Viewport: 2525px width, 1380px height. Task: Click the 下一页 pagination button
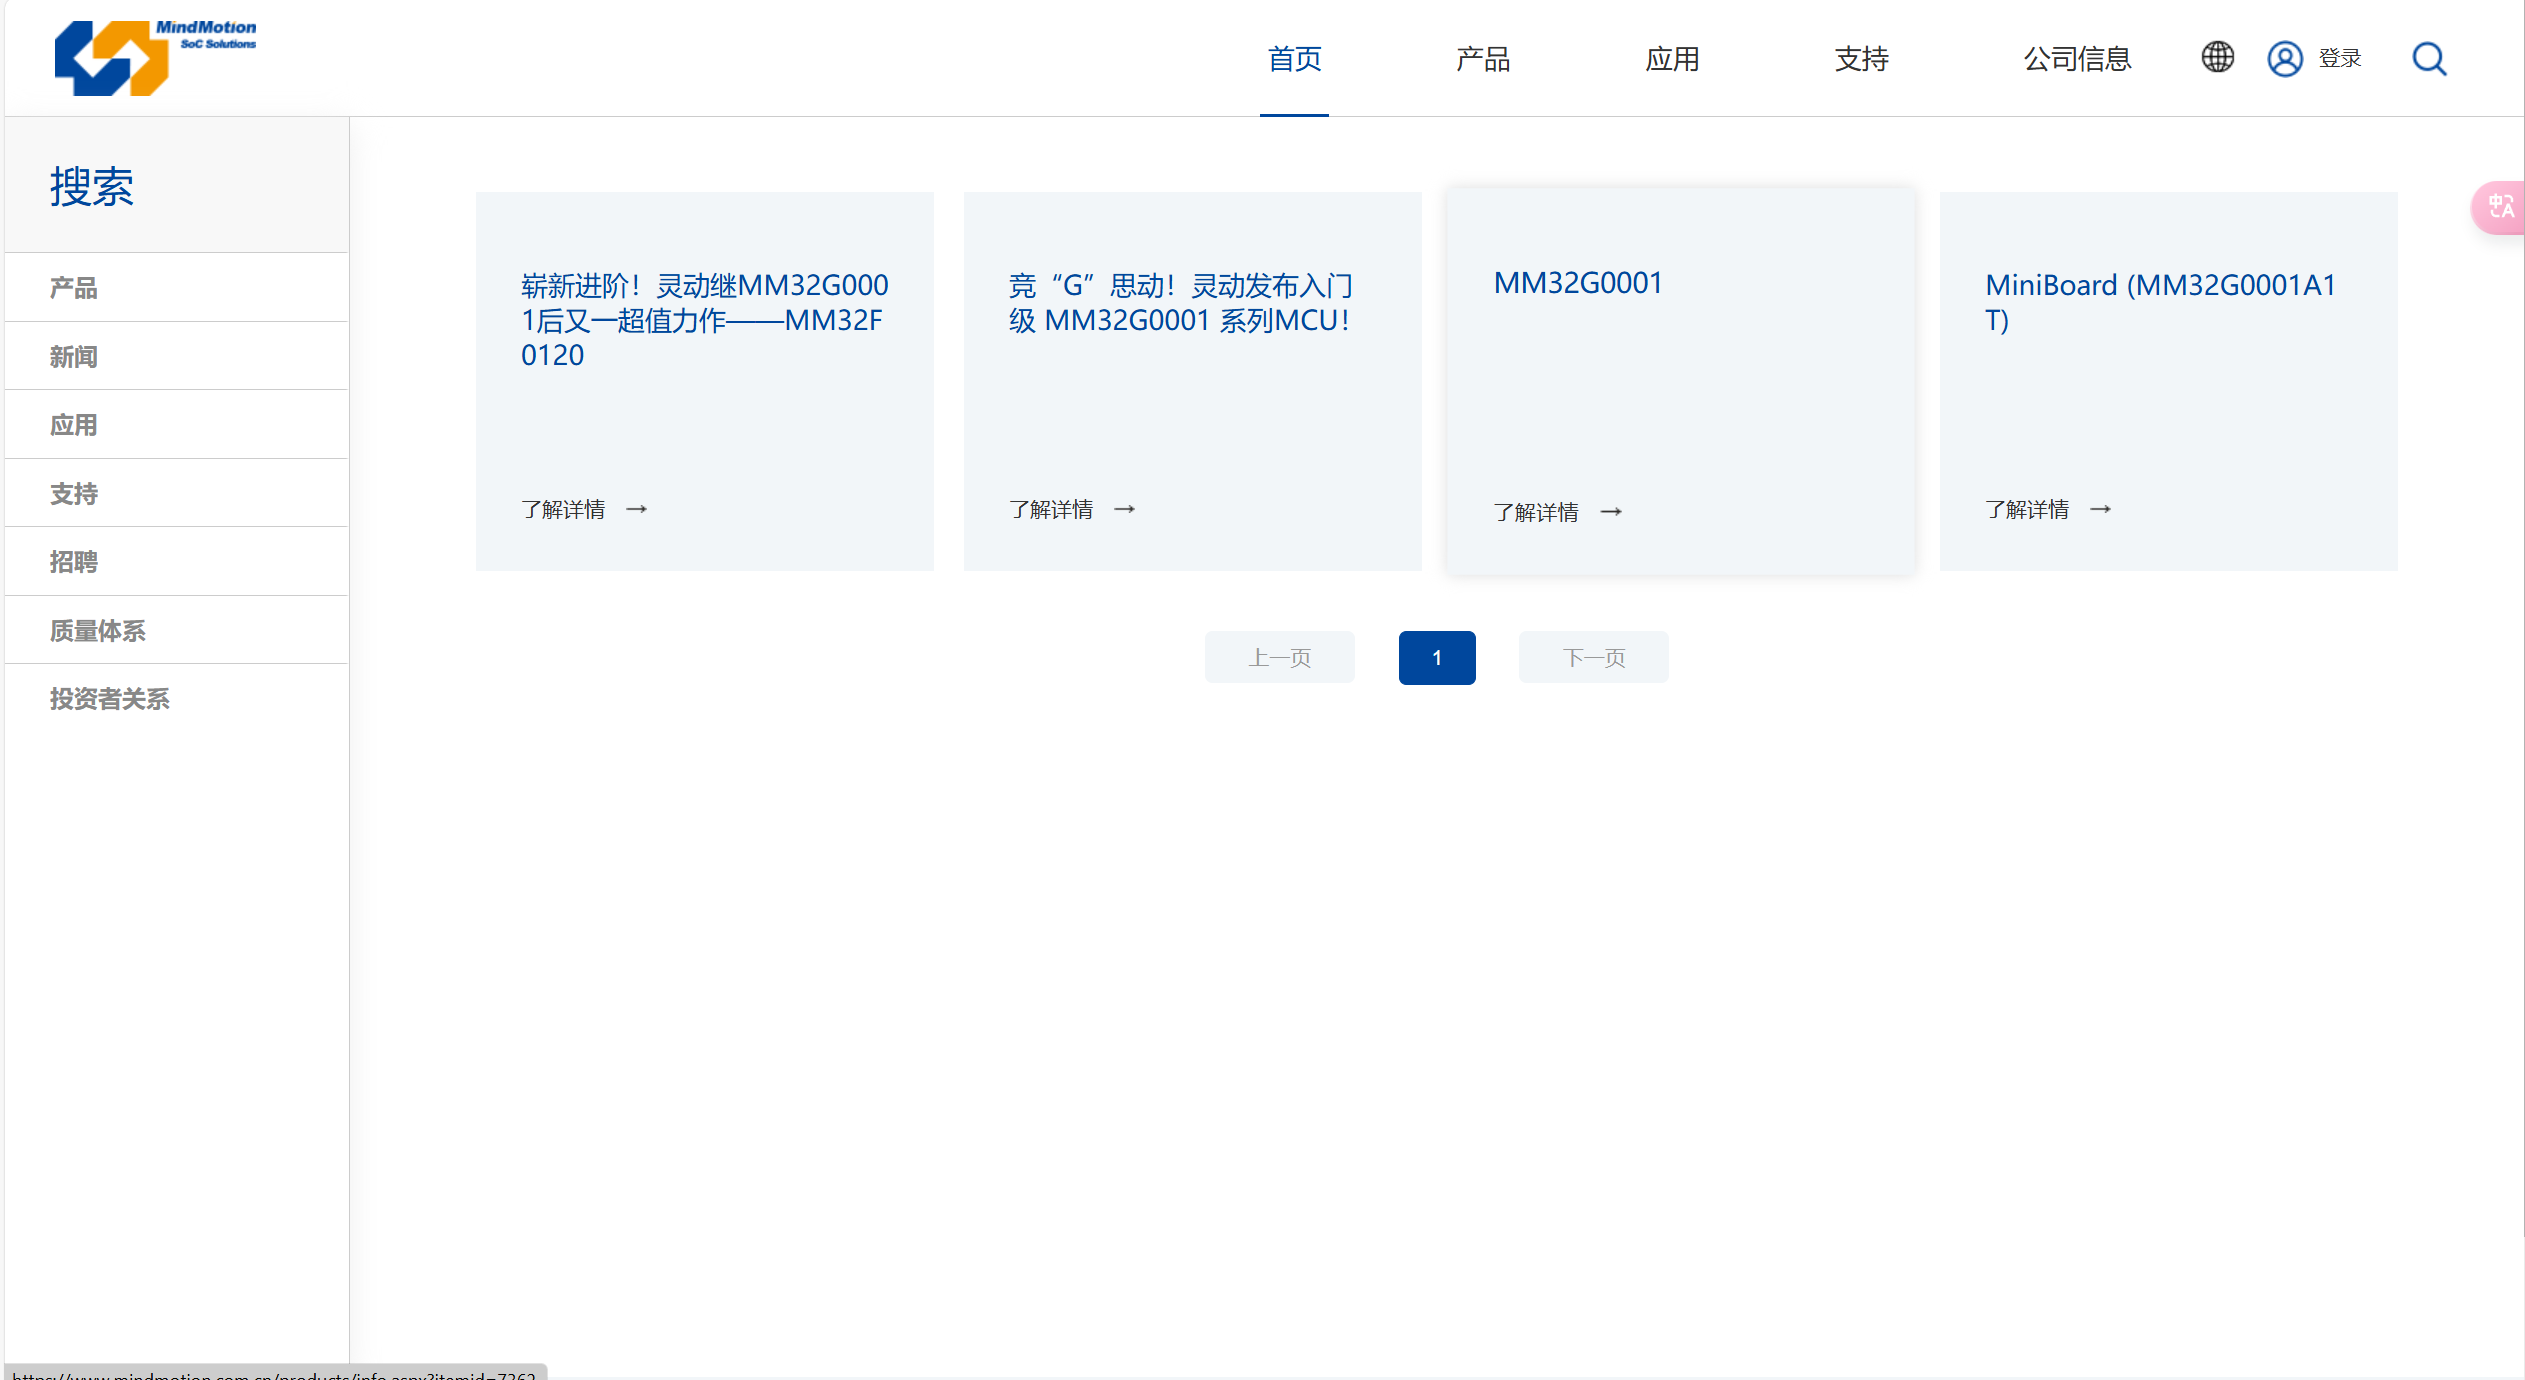pyautogui.click(x=1593, y=657)
